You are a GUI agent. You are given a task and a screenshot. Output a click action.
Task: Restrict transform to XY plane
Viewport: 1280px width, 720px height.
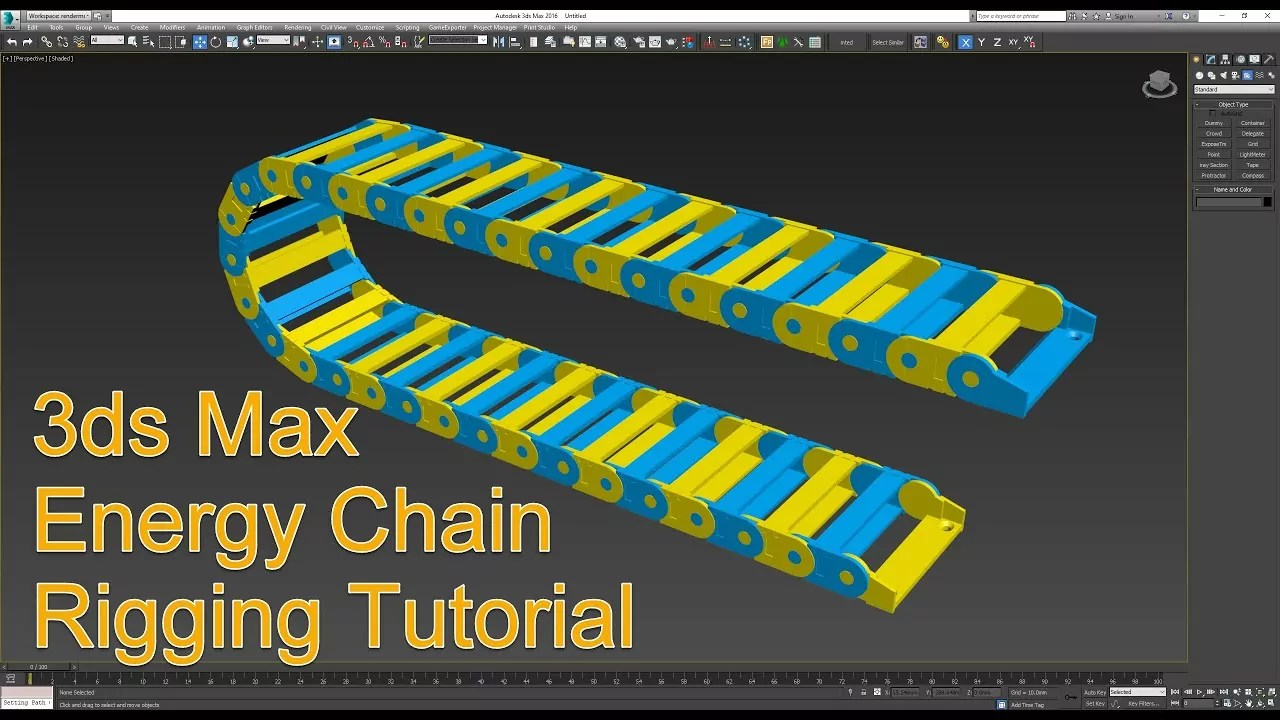click(1013, 42)
